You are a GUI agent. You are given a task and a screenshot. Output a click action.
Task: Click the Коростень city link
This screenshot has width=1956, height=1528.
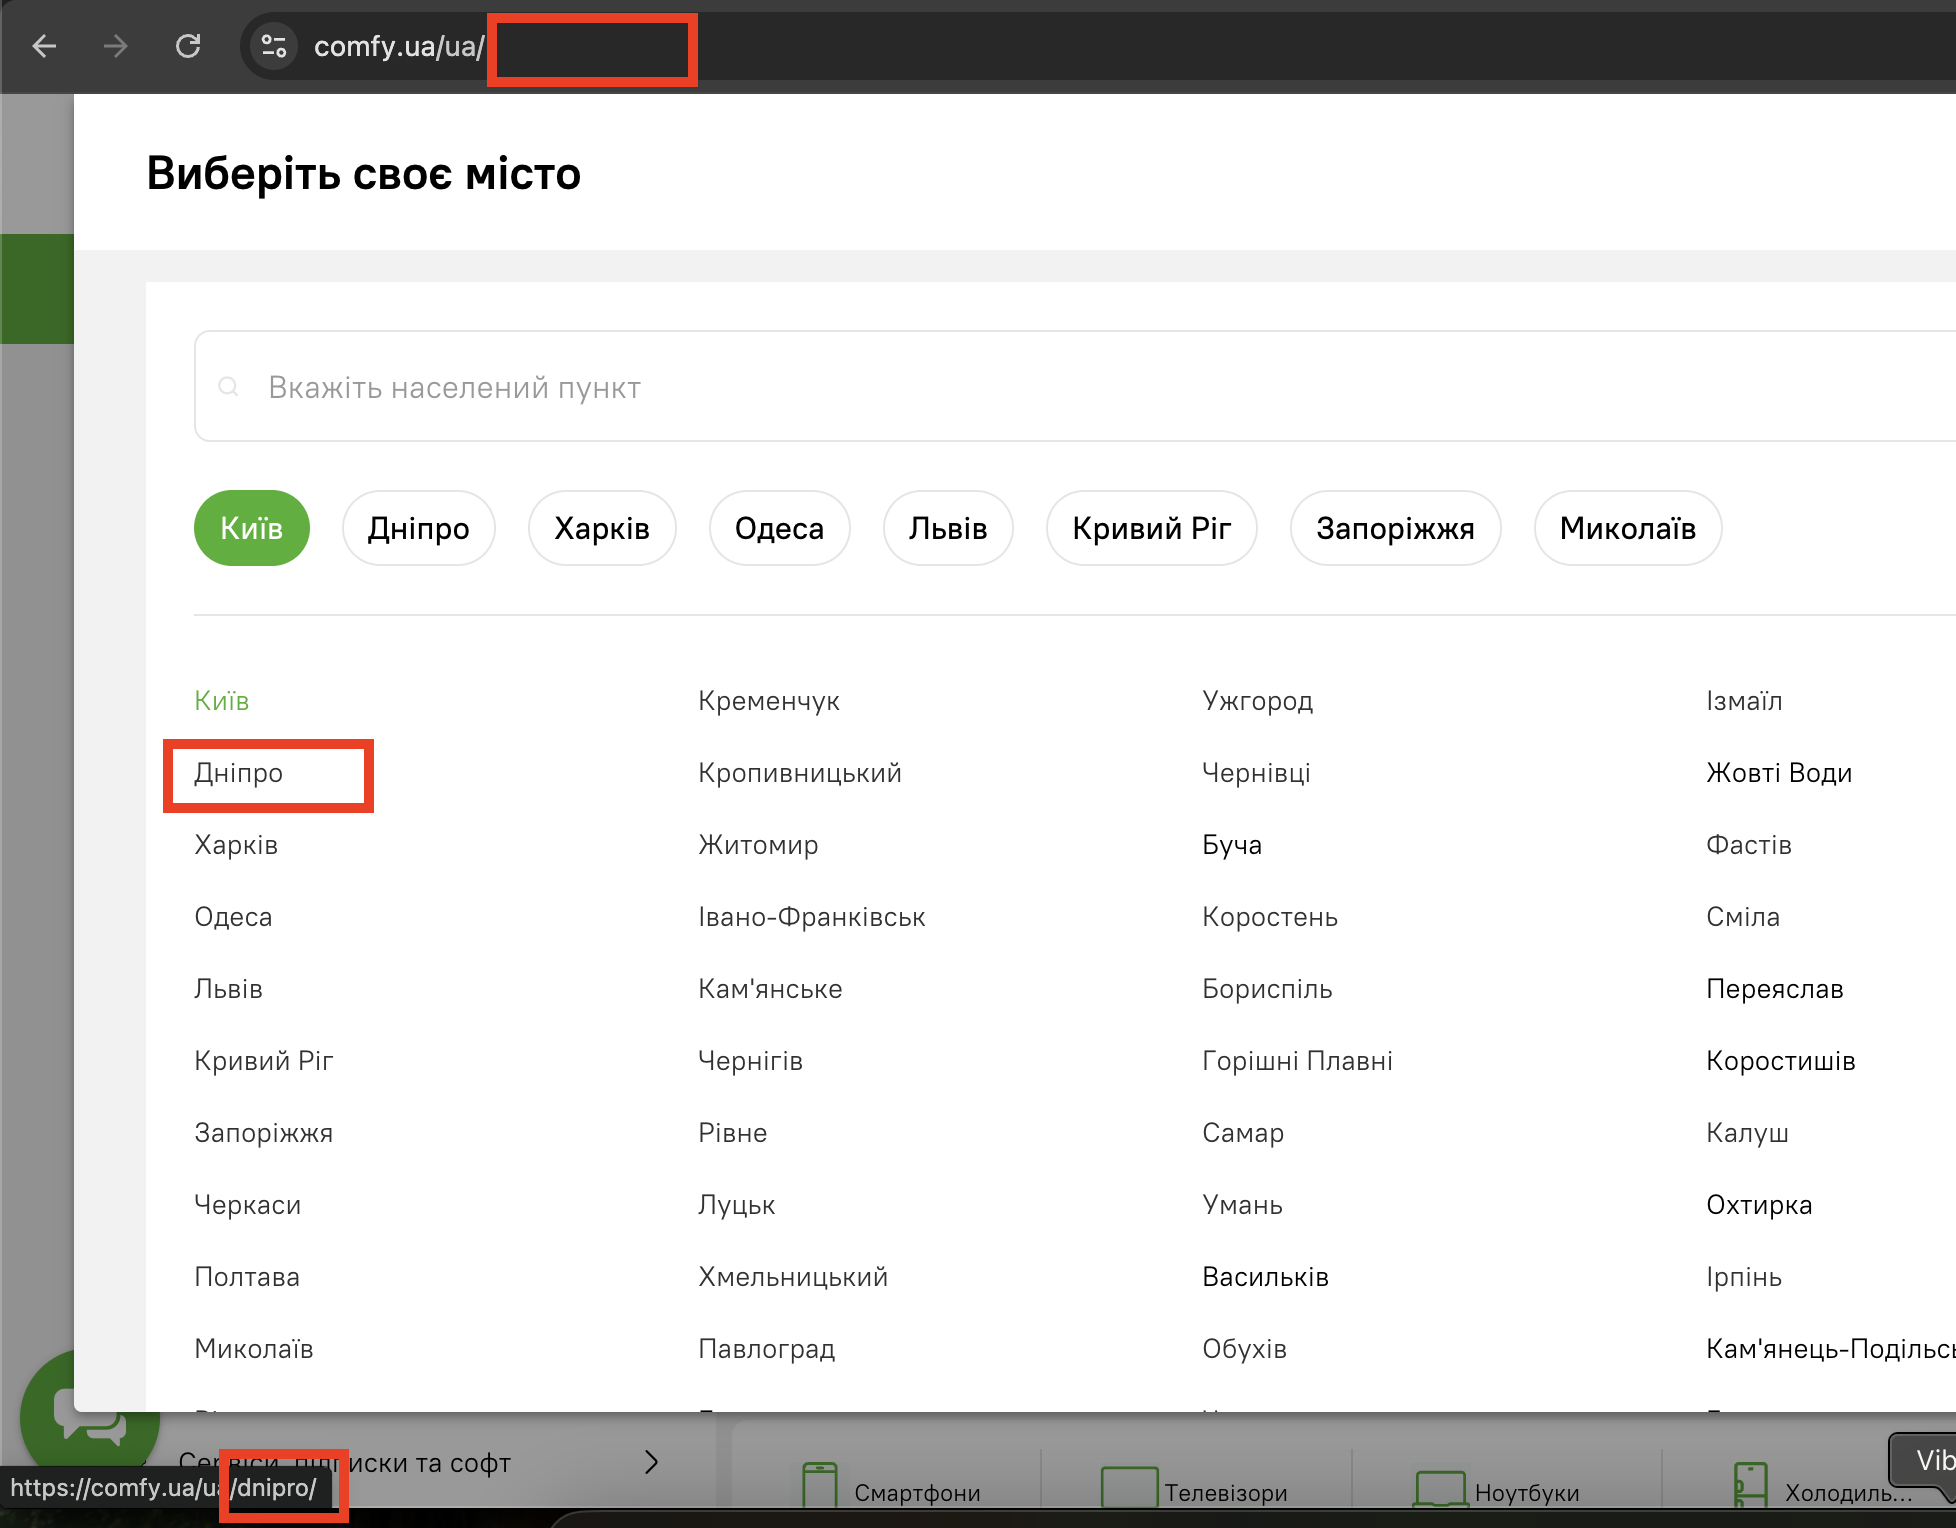pos(1270,917)
